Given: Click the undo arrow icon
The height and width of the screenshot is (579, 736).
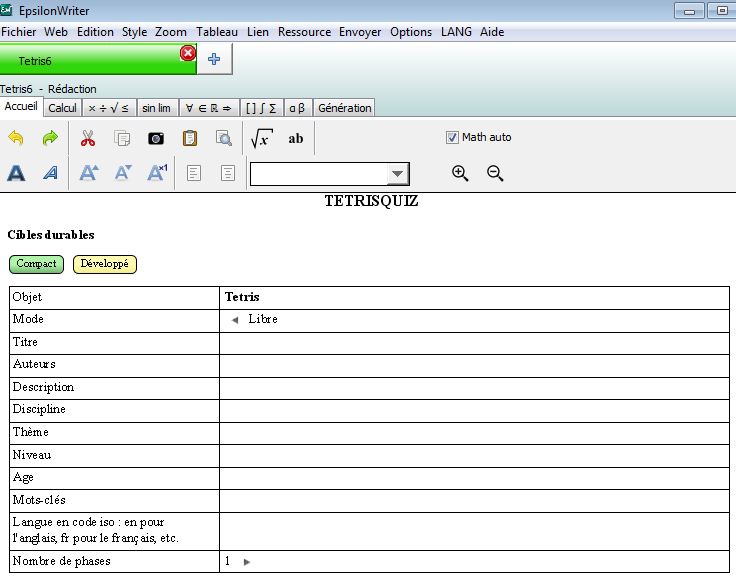Looking at the screenshot, I should point(16,138).
